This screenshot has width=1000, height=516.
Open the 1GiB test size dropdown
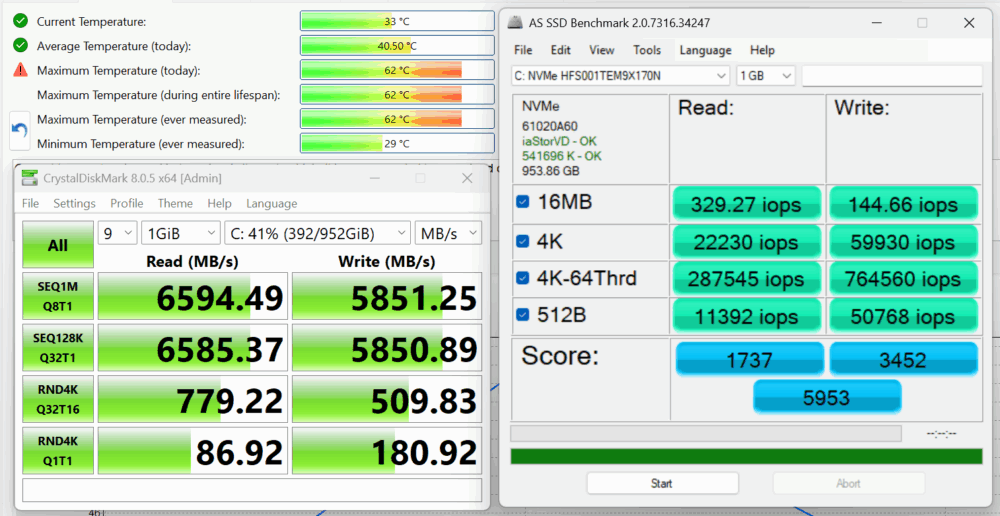point(180,233)
